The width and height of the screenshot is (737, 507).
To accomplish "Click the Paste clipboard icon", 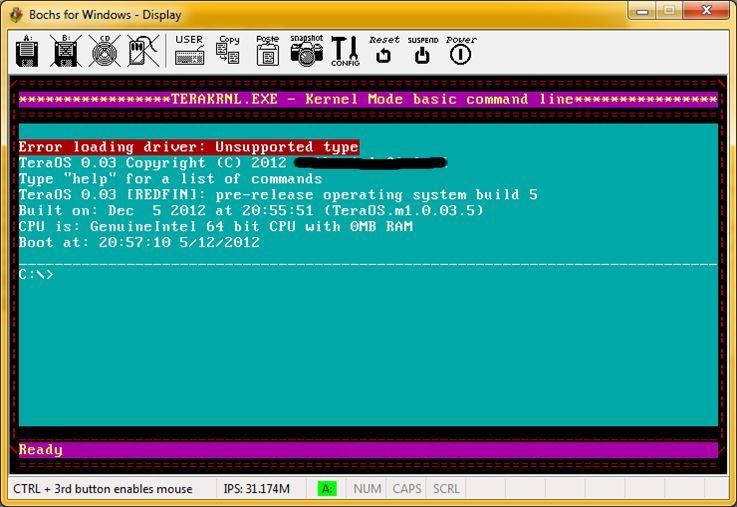I will 267,50.
